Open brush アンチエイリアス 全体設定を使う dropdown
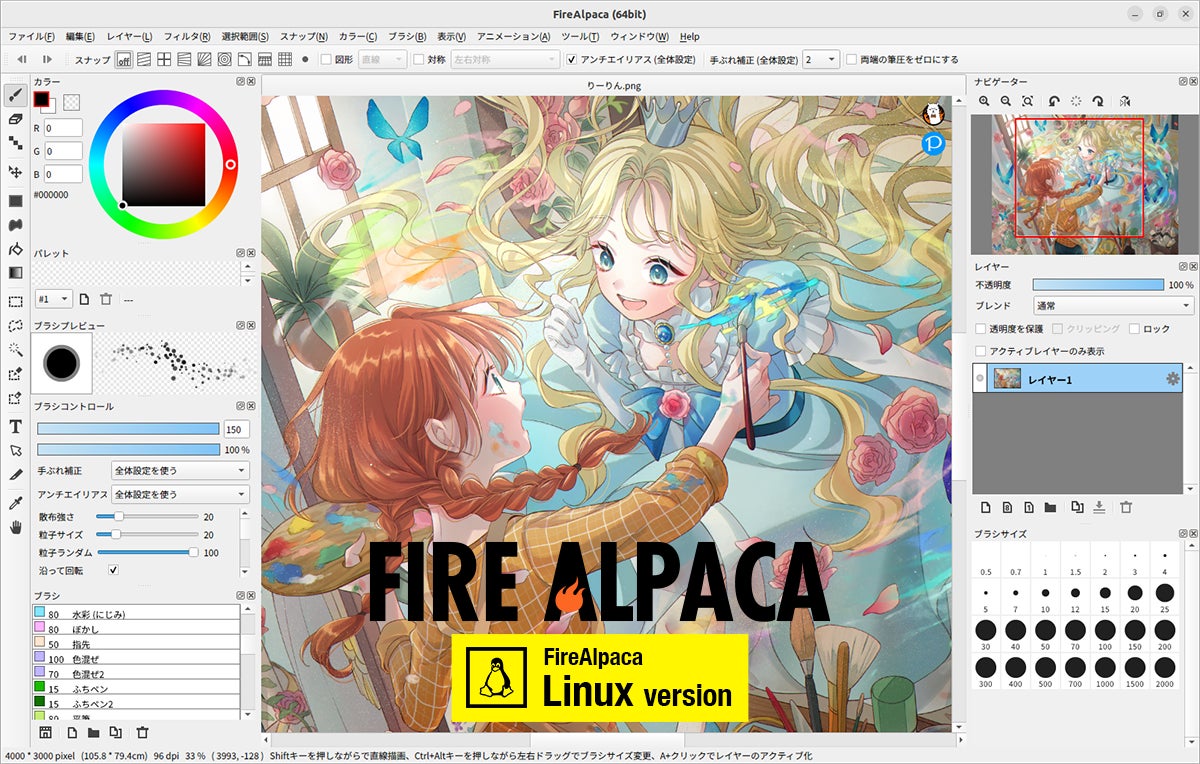The height and width of the screenshot is (764, 1200). [180, 494]
